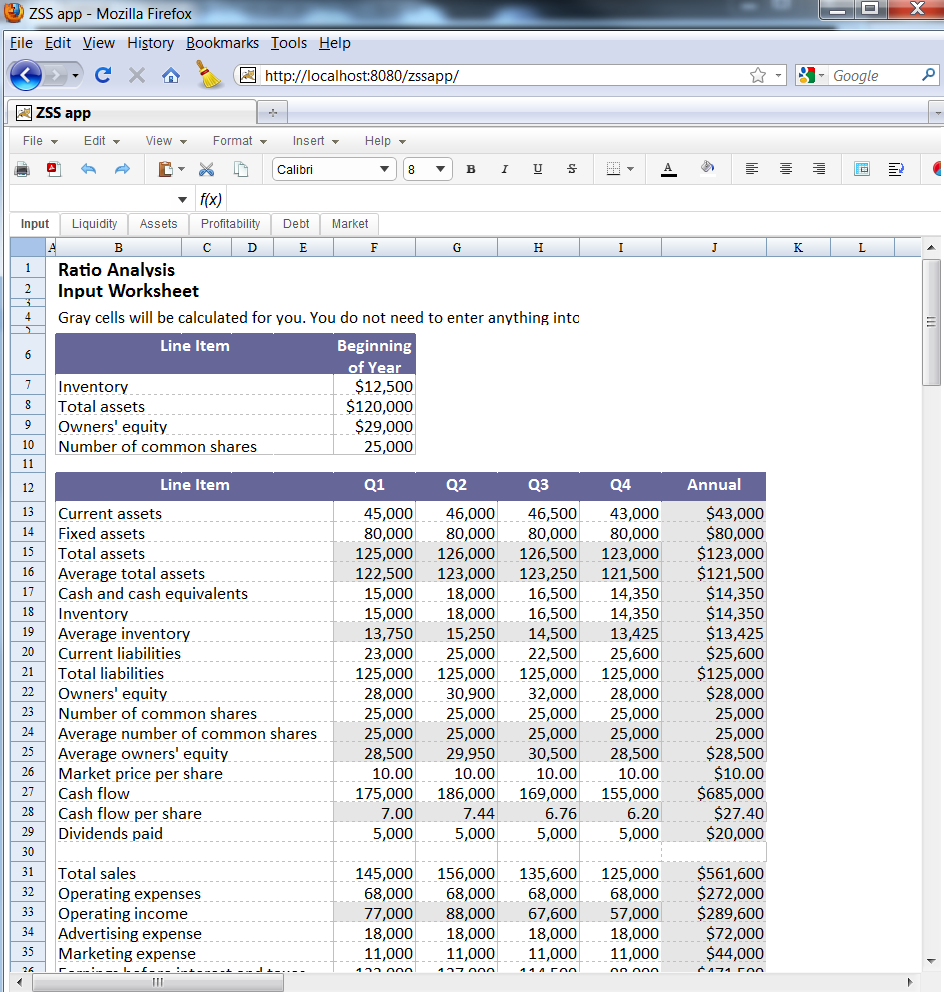Choose cell fill color bucket
Image resolution: width=944 pixels, height=992 pixels.
[x=707, y=168]
